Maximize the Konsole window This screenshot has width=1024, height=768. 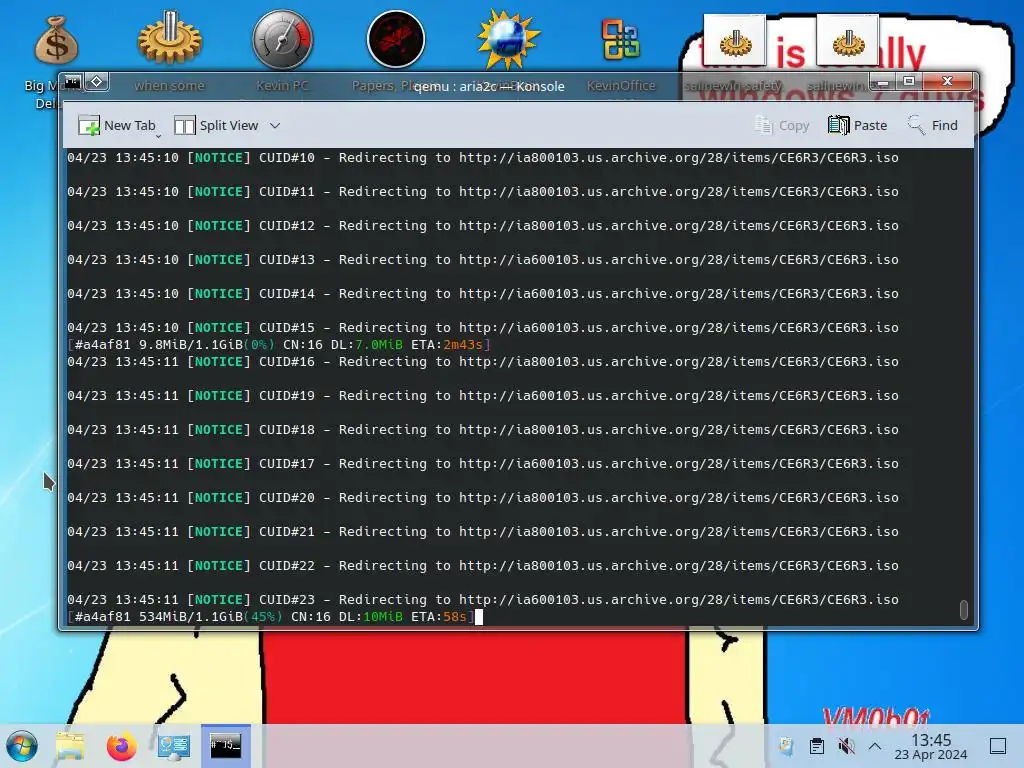pyautogui.click(x=908, y=82)
